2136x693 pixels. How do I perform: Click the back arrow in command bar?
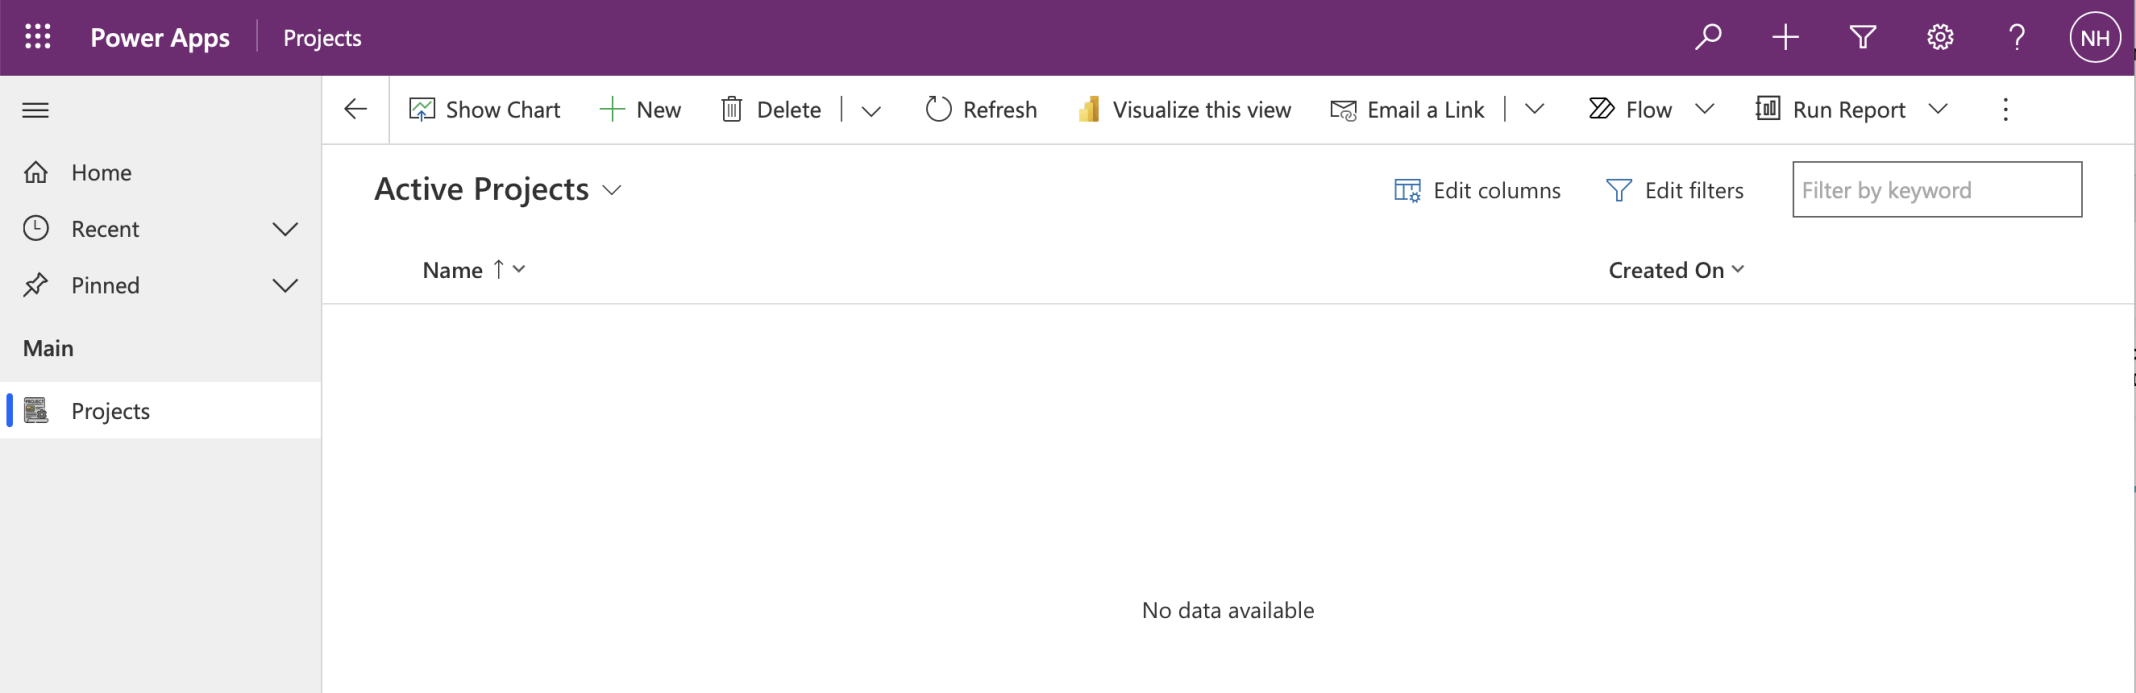355,109
